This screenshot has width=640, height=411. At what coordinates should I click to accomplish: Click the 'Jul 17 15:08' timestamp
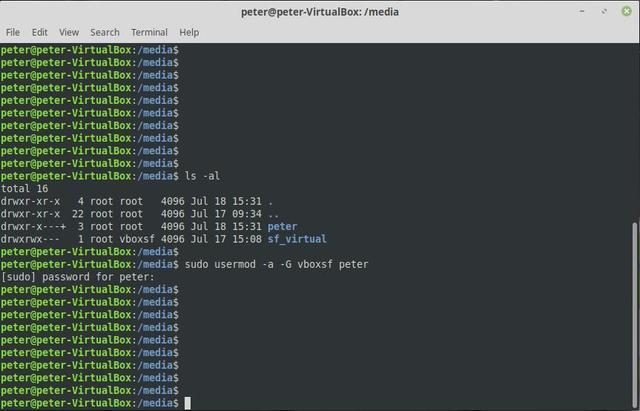tap(226, 239)
